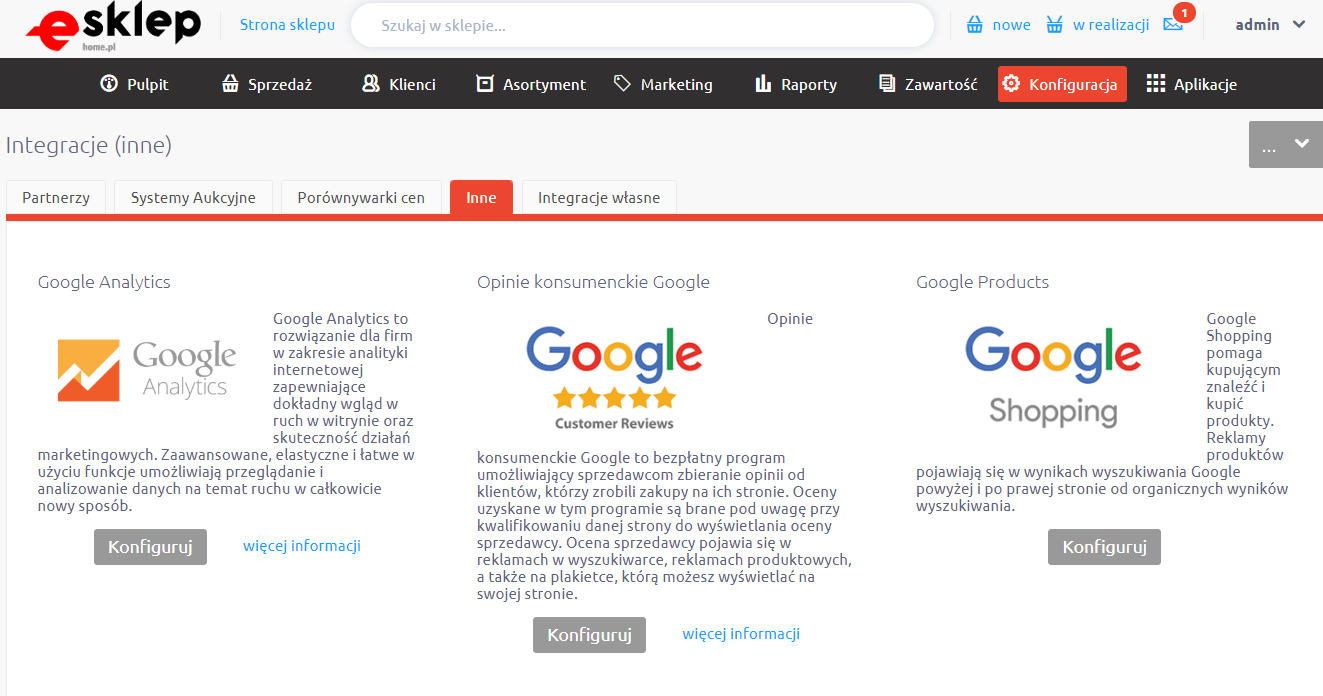This screenshot has width=1323, height=696.
Task: Open więcej informacji for Google Analytics
Action: click(x=302, y=546)
